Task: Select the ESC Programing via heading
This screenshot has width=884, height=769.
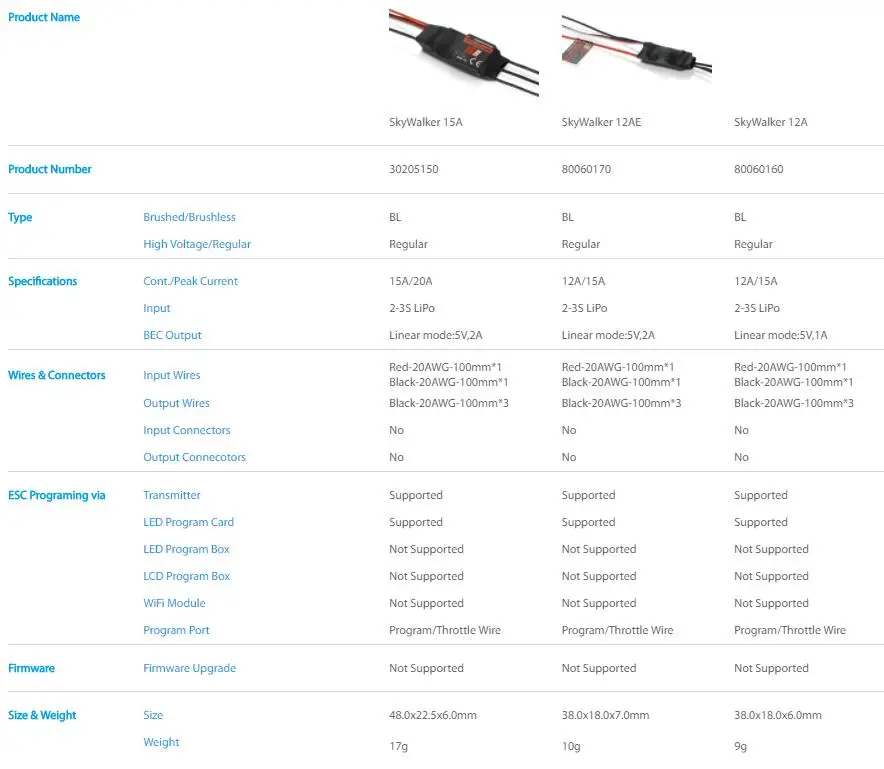Action: point(56,495)
